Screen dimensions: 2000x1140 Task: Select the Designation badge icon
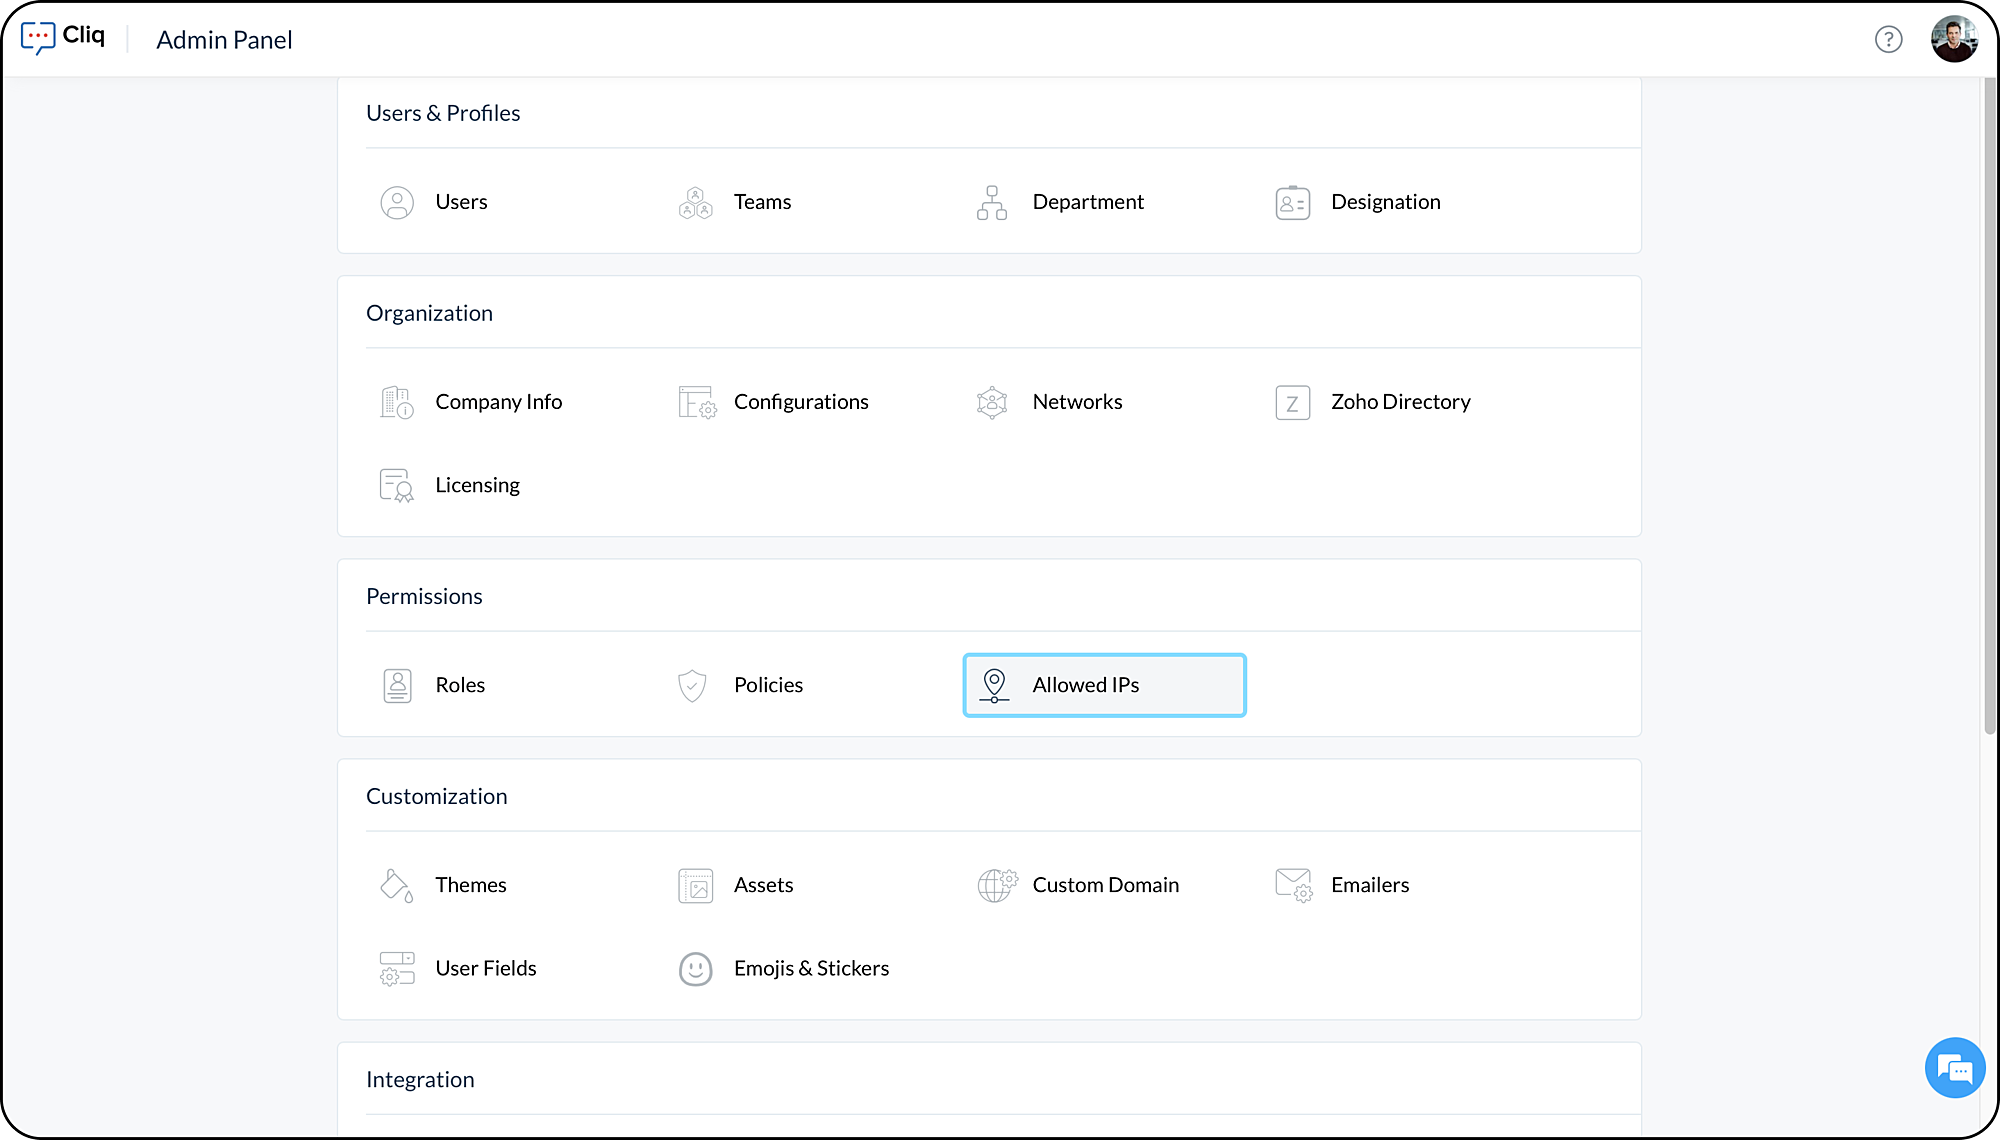pyautogui.click(x=1292, y=203)
